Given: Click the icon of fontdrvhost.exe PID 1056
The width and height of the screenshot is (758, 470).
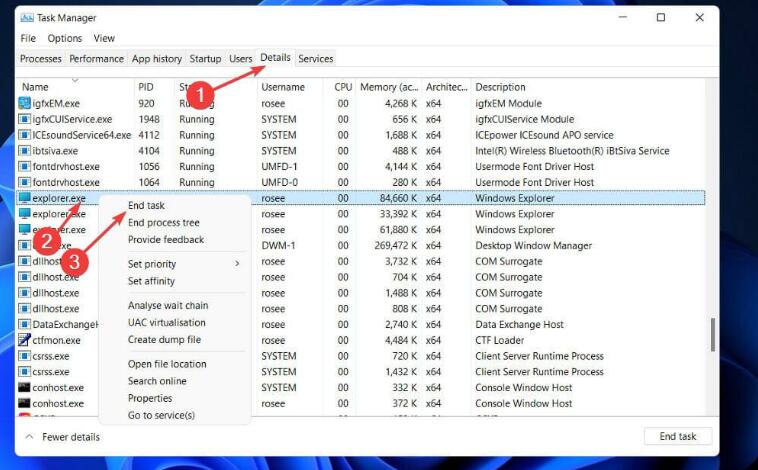Looking at the screenshot, I should (24, 166).
